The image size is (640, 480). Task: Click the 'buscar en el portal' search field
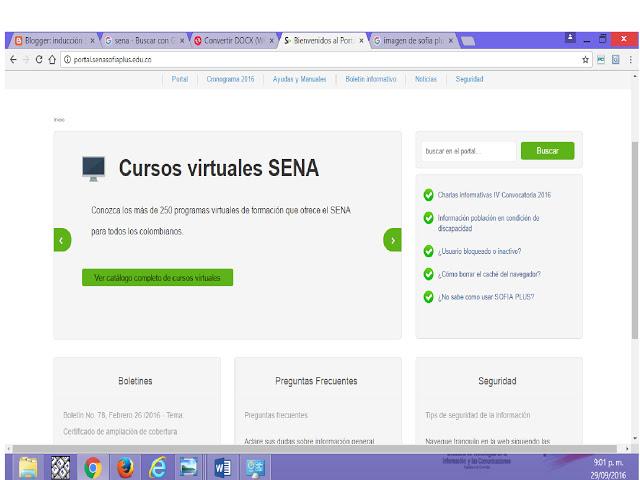tap(469, 151)
